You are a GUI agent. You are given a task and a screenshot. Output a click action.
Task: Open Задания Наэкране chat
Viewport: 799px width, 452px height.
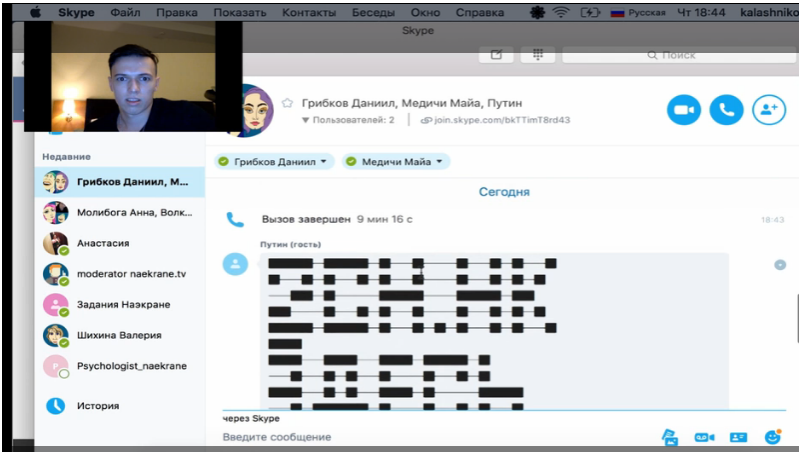point(120,304)
